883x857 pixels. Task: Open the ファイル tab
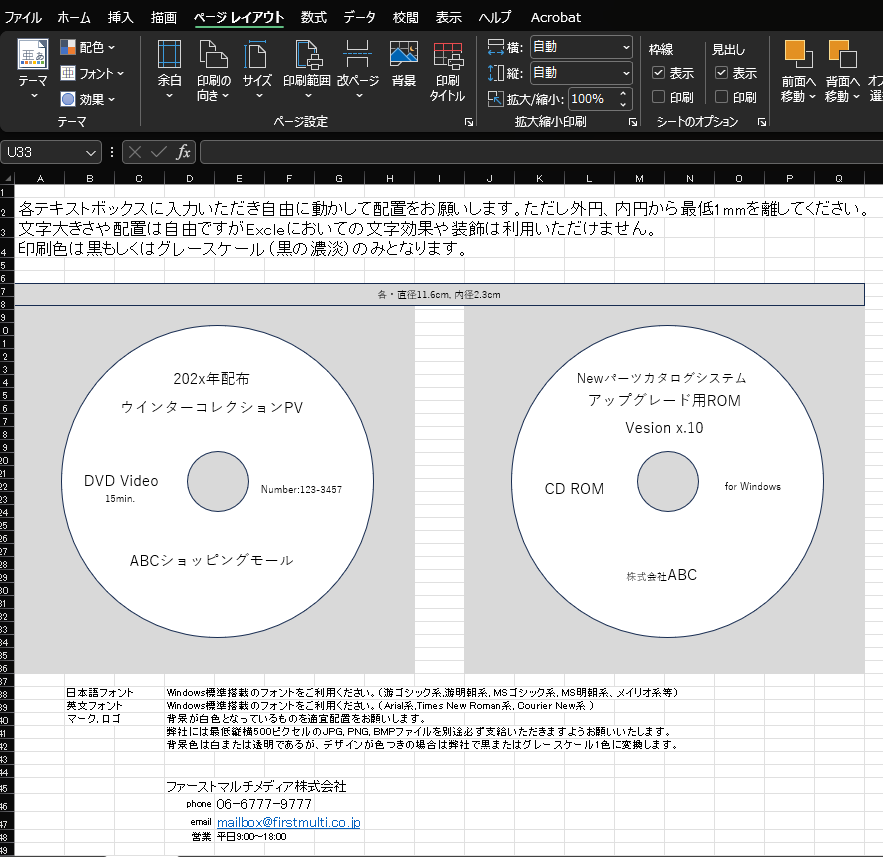point(23,17)
